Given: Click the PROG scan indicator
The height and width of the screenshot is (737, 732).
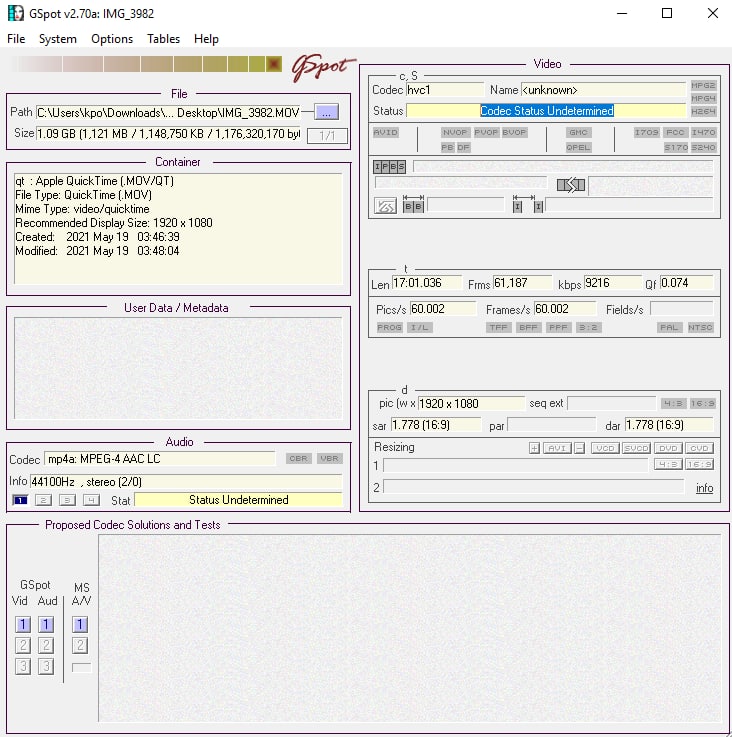Looking at the screenshot, I should (x=389, y=327).
